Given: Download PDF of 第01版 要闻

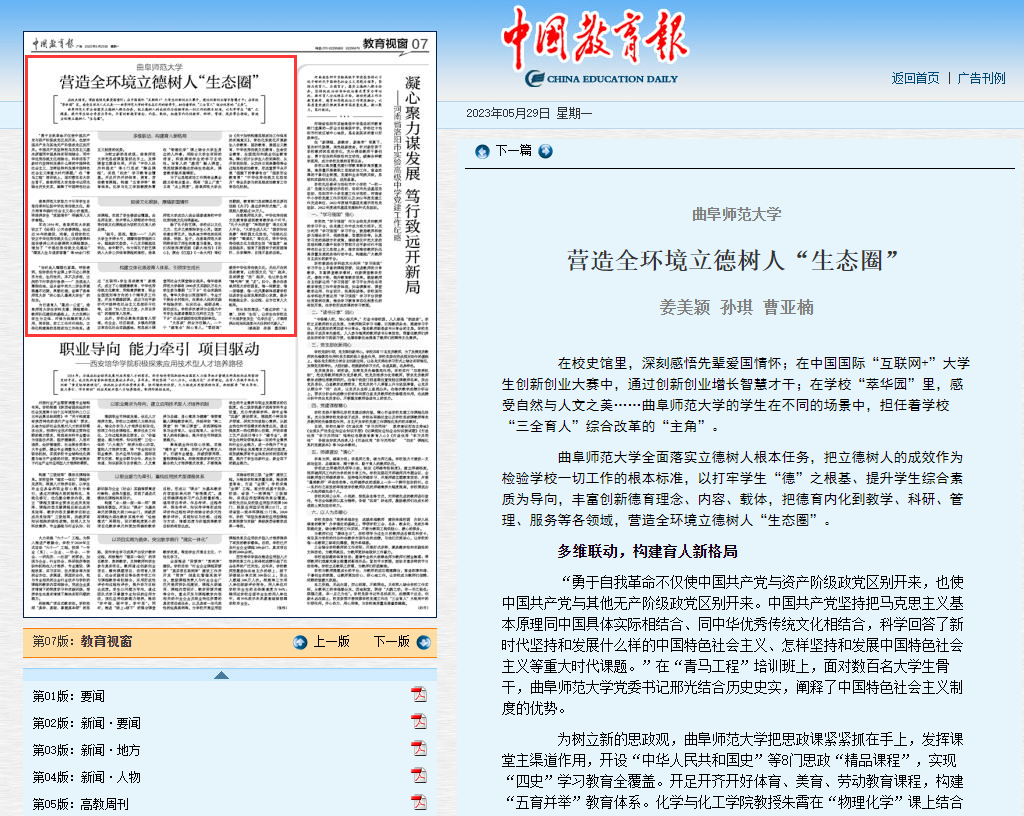Looking at the screenshot, I should pyautogui.click(x=419, y=696).
